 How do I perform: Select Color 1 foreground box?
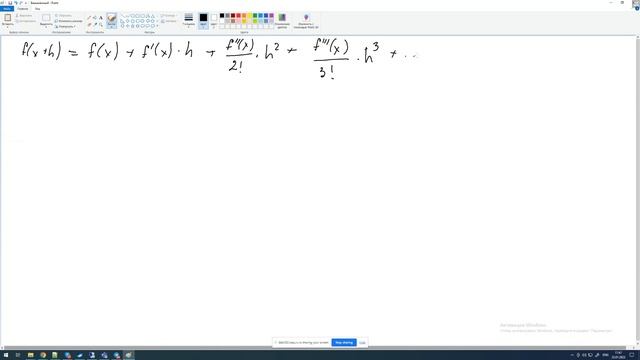(203, 20)
